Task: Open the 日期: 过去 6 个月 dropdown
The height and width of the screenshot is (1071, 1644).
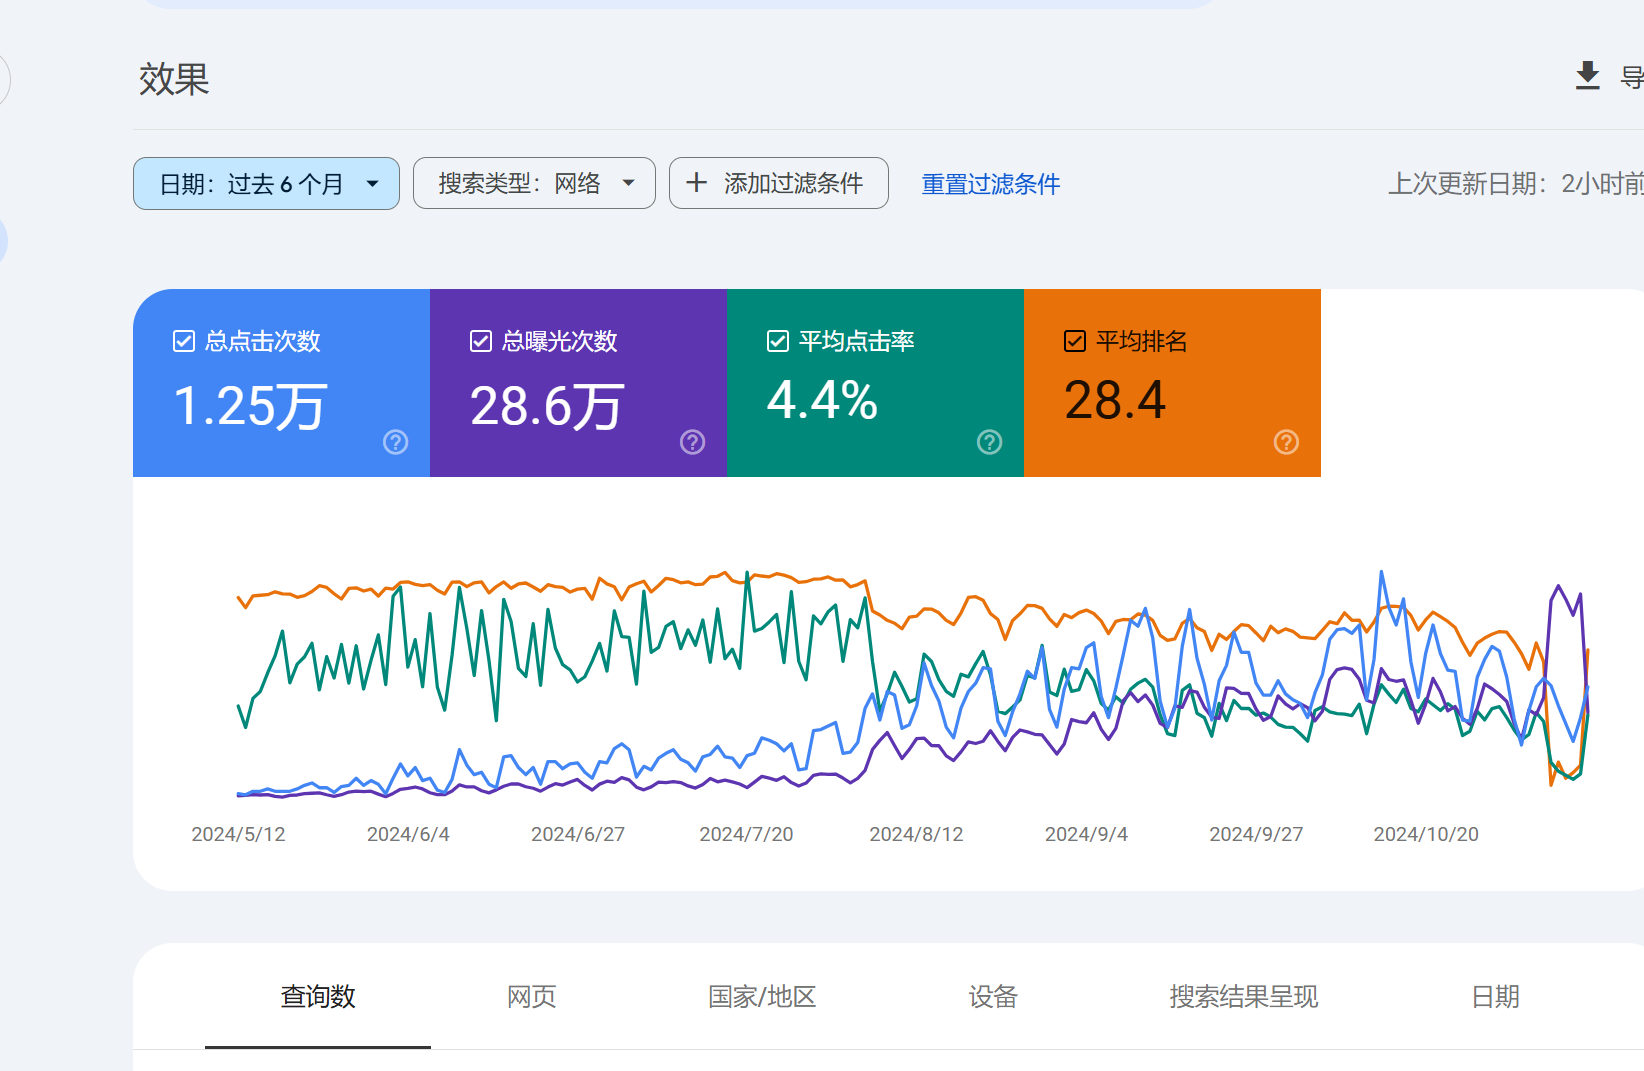Action: point(266,183)
